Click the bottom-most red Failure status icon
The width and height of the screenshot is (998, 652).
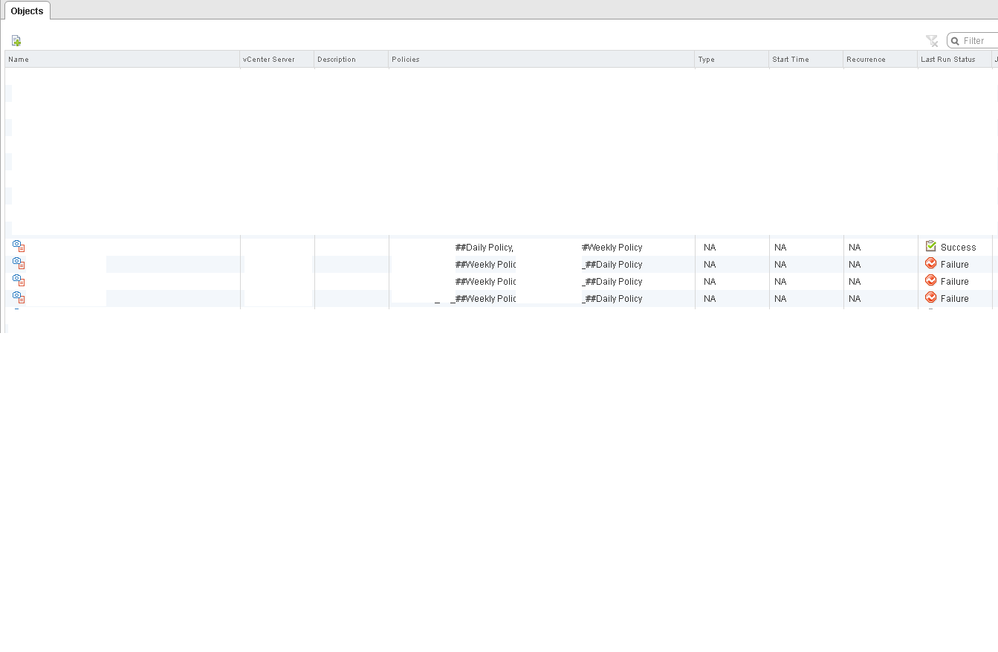[931, 298]
